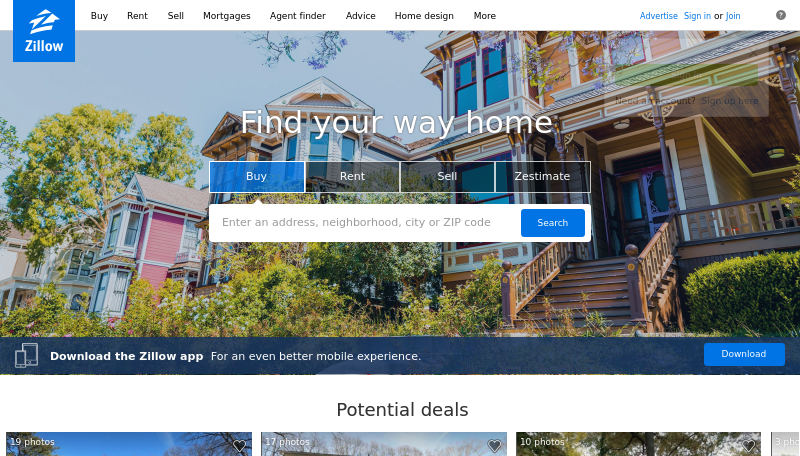Open the More navigation menu

click(x=485, y=16)
